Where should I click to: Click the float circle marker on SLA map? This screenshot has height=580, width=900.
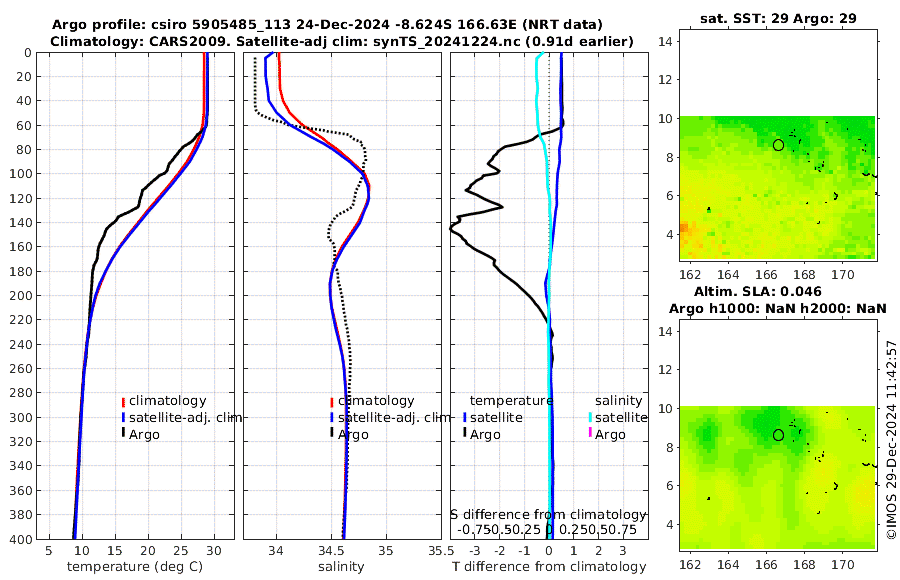(x=778, y=435)
